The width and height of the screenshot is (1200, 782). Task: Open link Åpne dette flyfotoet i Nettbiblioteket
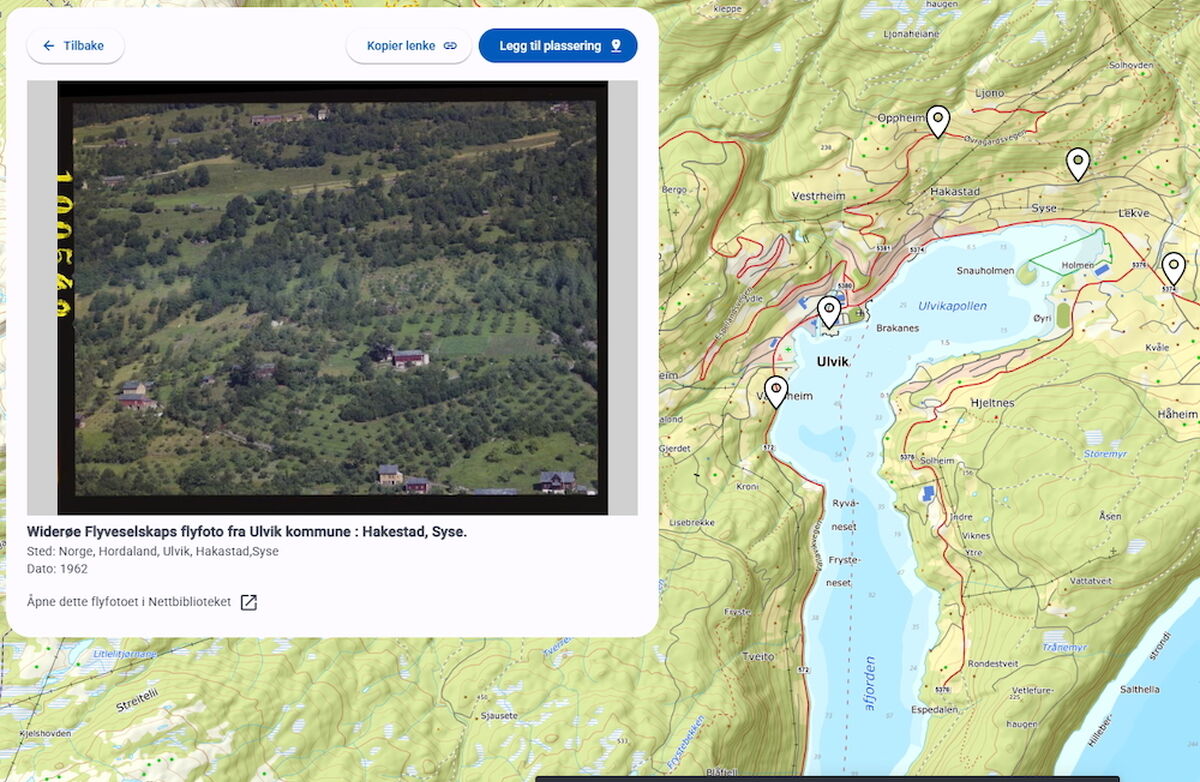(x=130, y=602)
